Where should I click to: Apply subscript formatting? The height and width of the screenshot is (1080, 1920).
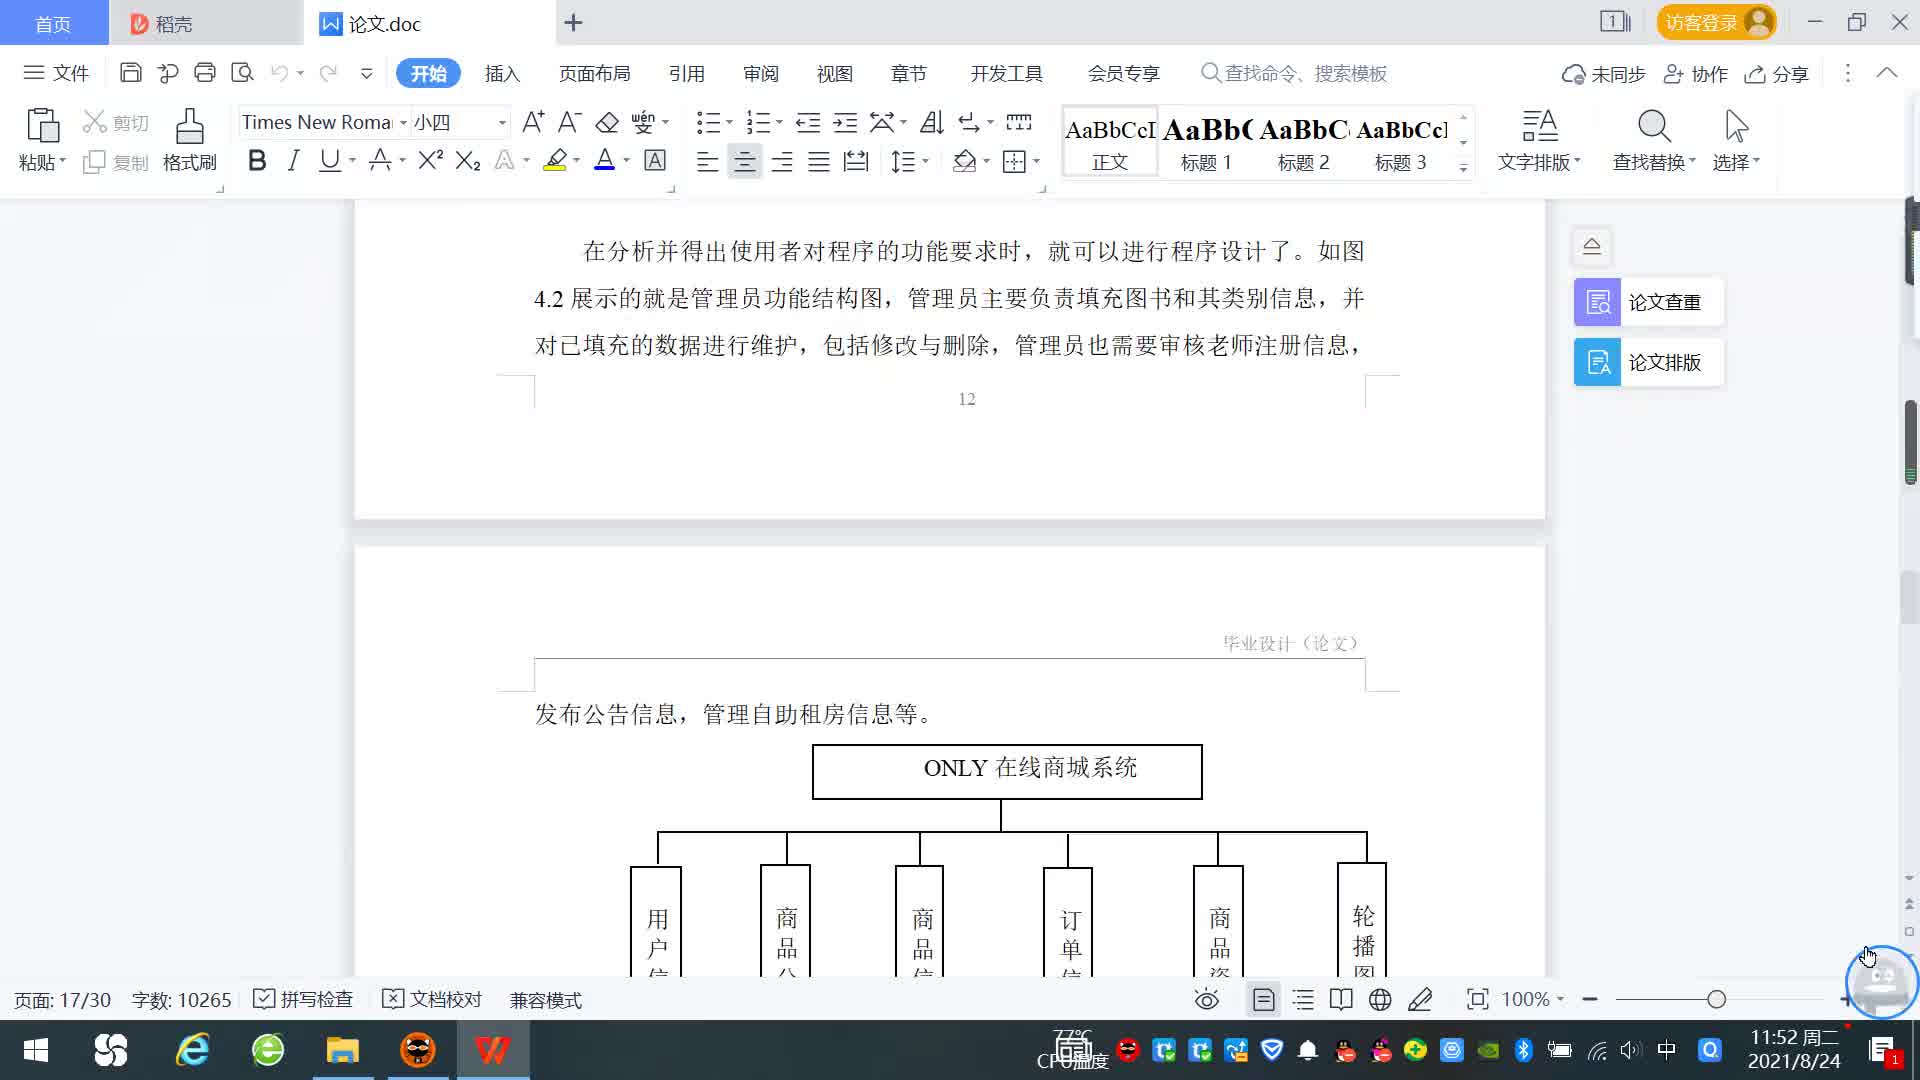468,160
